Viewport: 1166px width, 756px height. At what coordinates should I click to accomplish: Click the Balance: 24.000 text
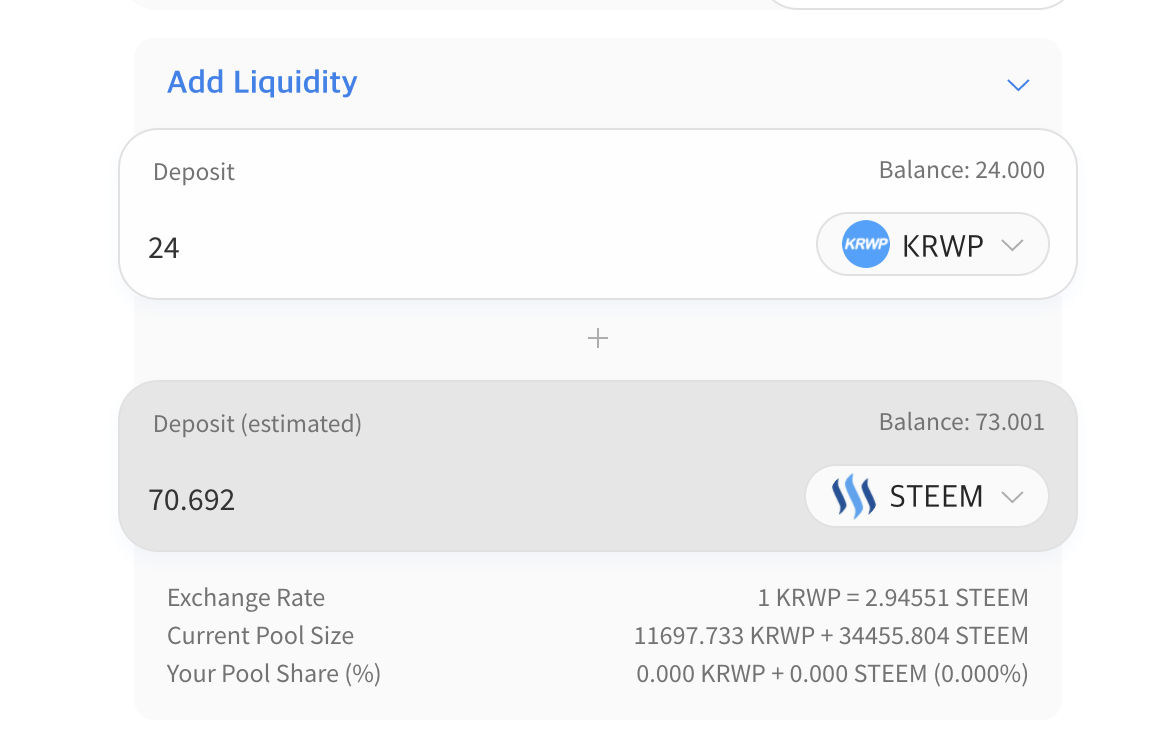[961, 170]
